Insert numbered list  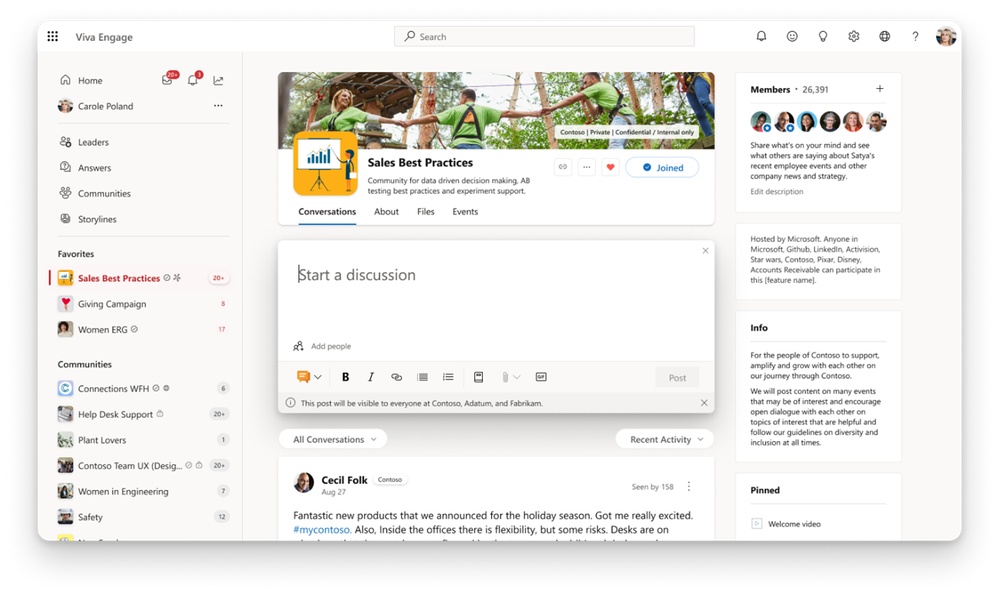tap(448, 377)
